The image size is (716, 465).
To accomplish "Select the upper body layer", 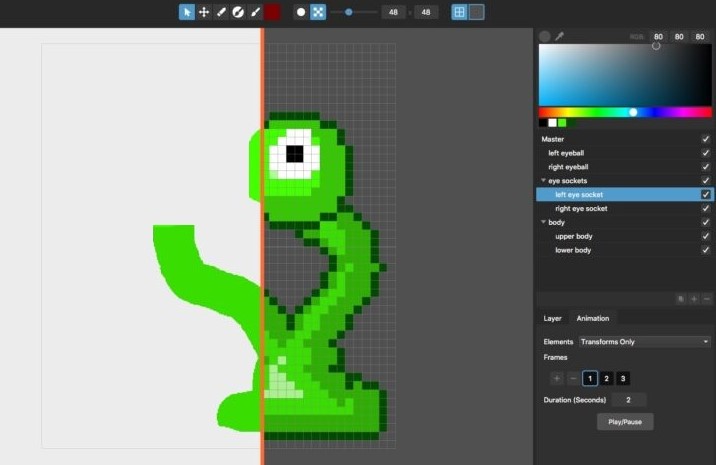I will 625,236.
